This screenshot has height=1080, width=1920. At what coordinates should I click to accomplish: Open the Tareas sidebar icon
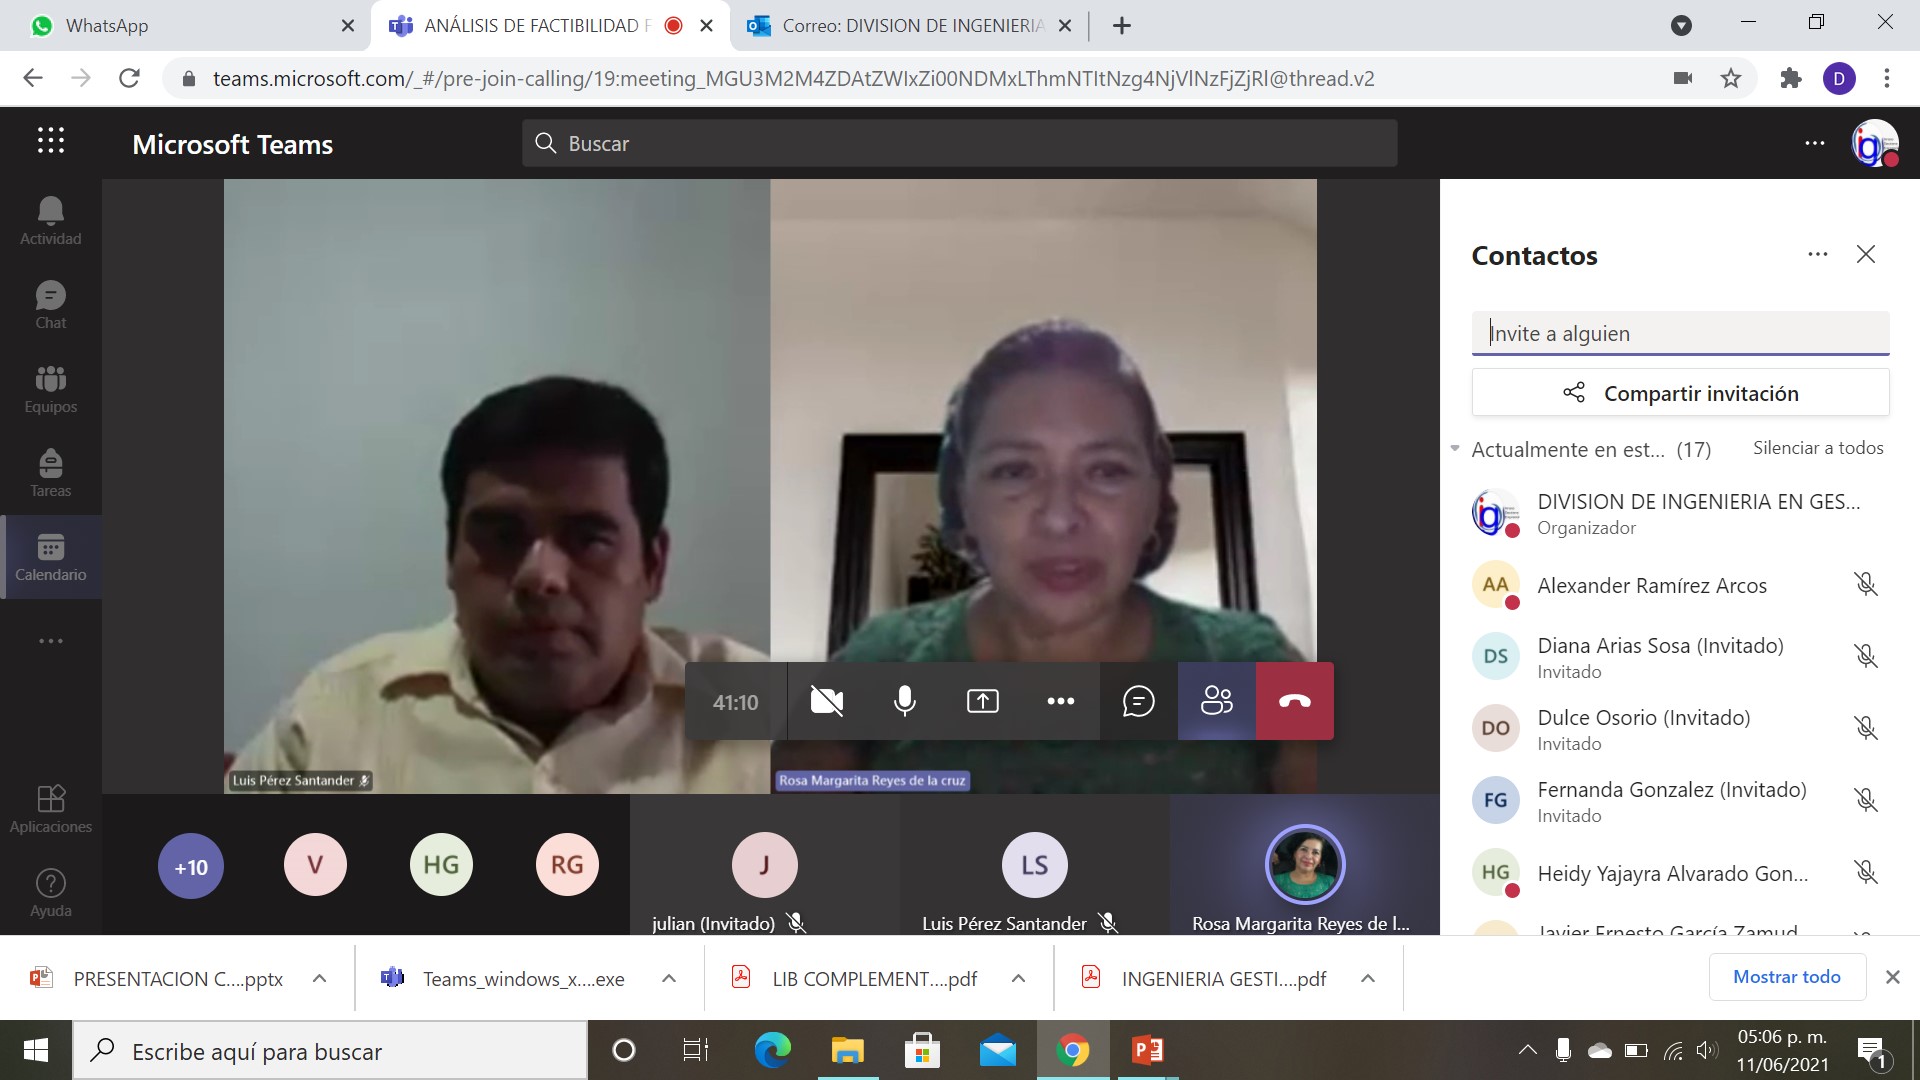point(50,473)
